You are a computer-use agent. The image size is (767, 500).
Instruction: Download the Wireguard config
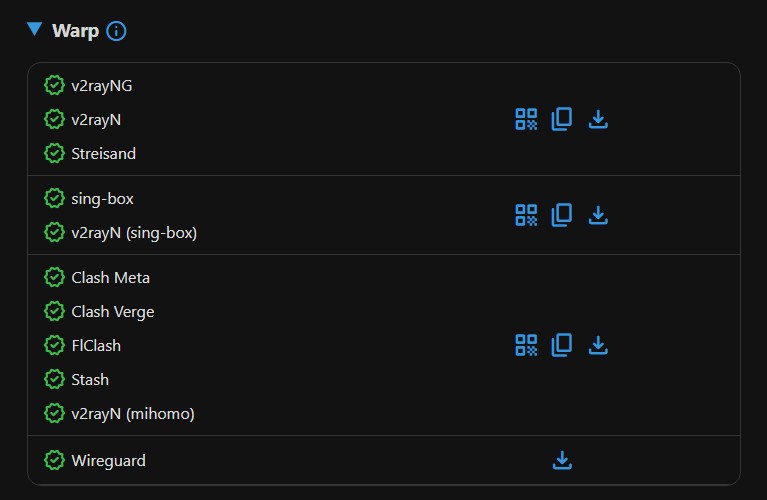(562, 460)
